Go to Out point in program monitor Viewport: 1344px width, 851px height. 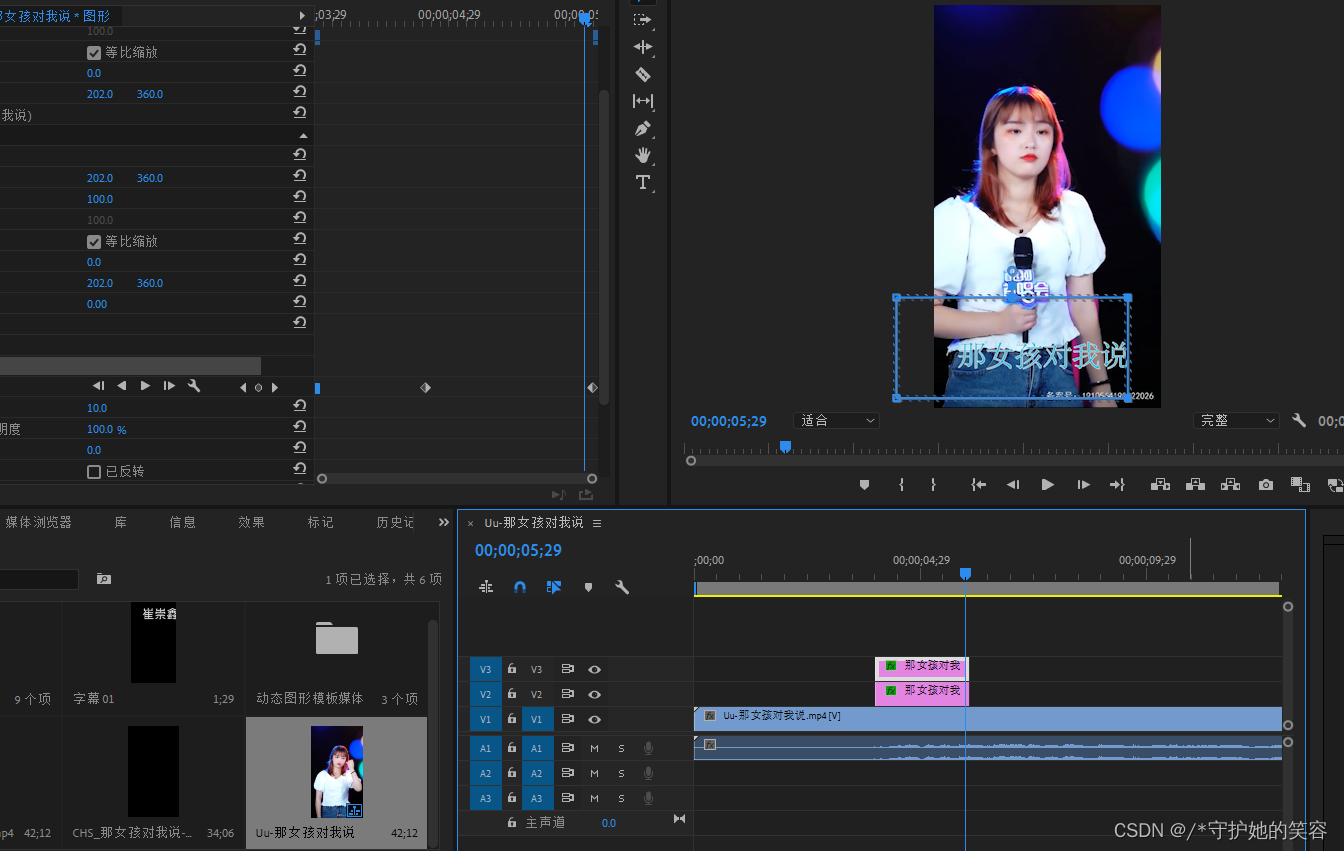pyautogui.click(x=1117, y=484)
